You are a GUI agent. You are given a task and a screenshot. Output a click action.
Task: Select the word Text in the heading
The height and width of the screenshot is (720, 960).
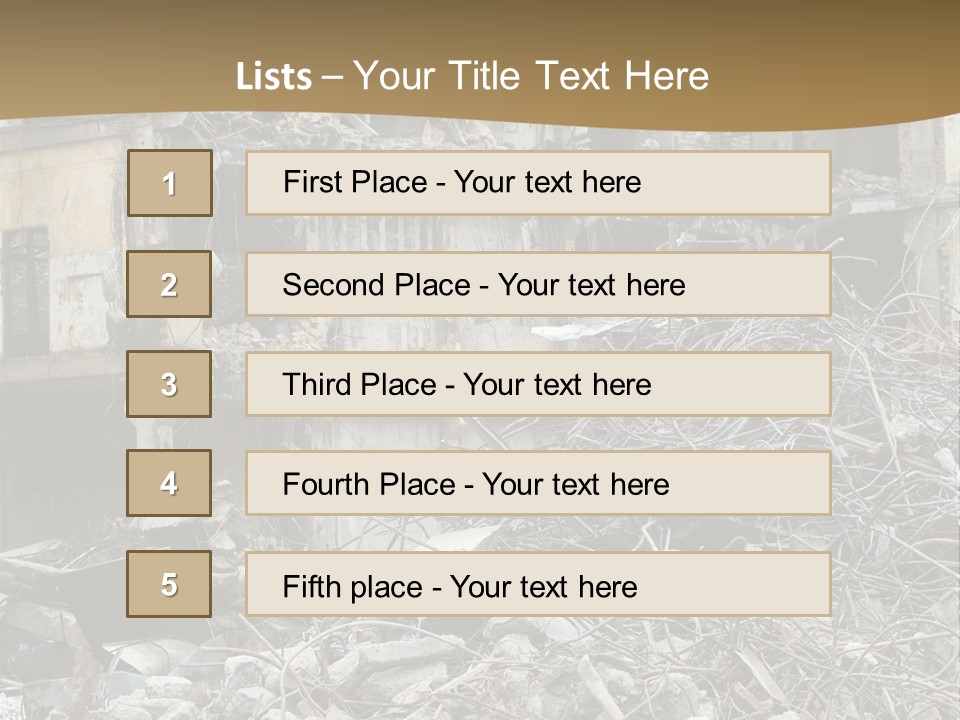pyautogui.click(x=575, y=77)
